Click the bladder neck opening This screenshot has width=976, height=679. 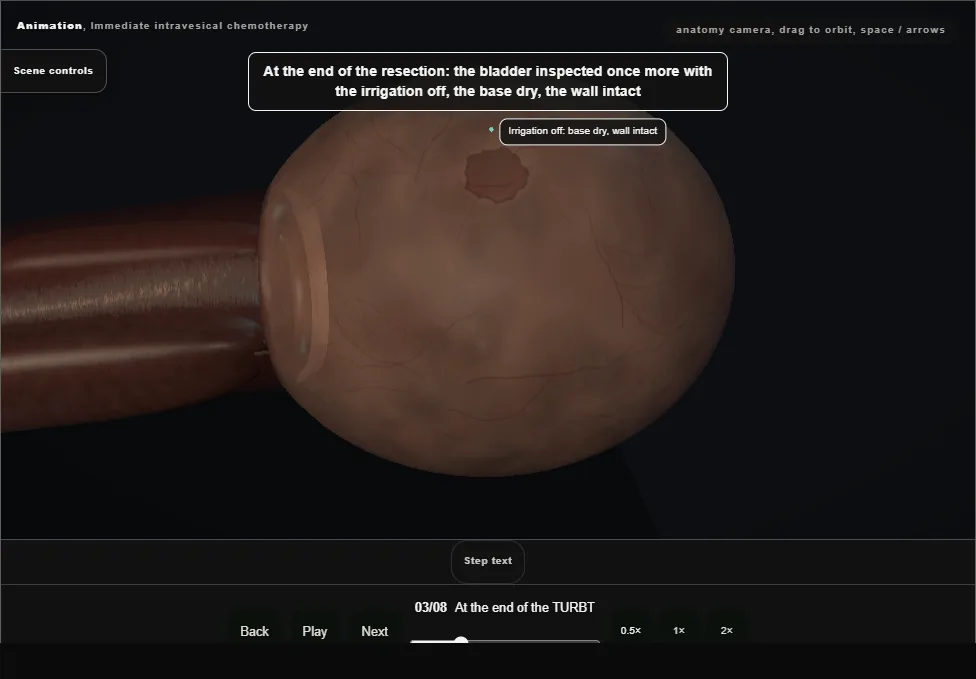point(294,288)
